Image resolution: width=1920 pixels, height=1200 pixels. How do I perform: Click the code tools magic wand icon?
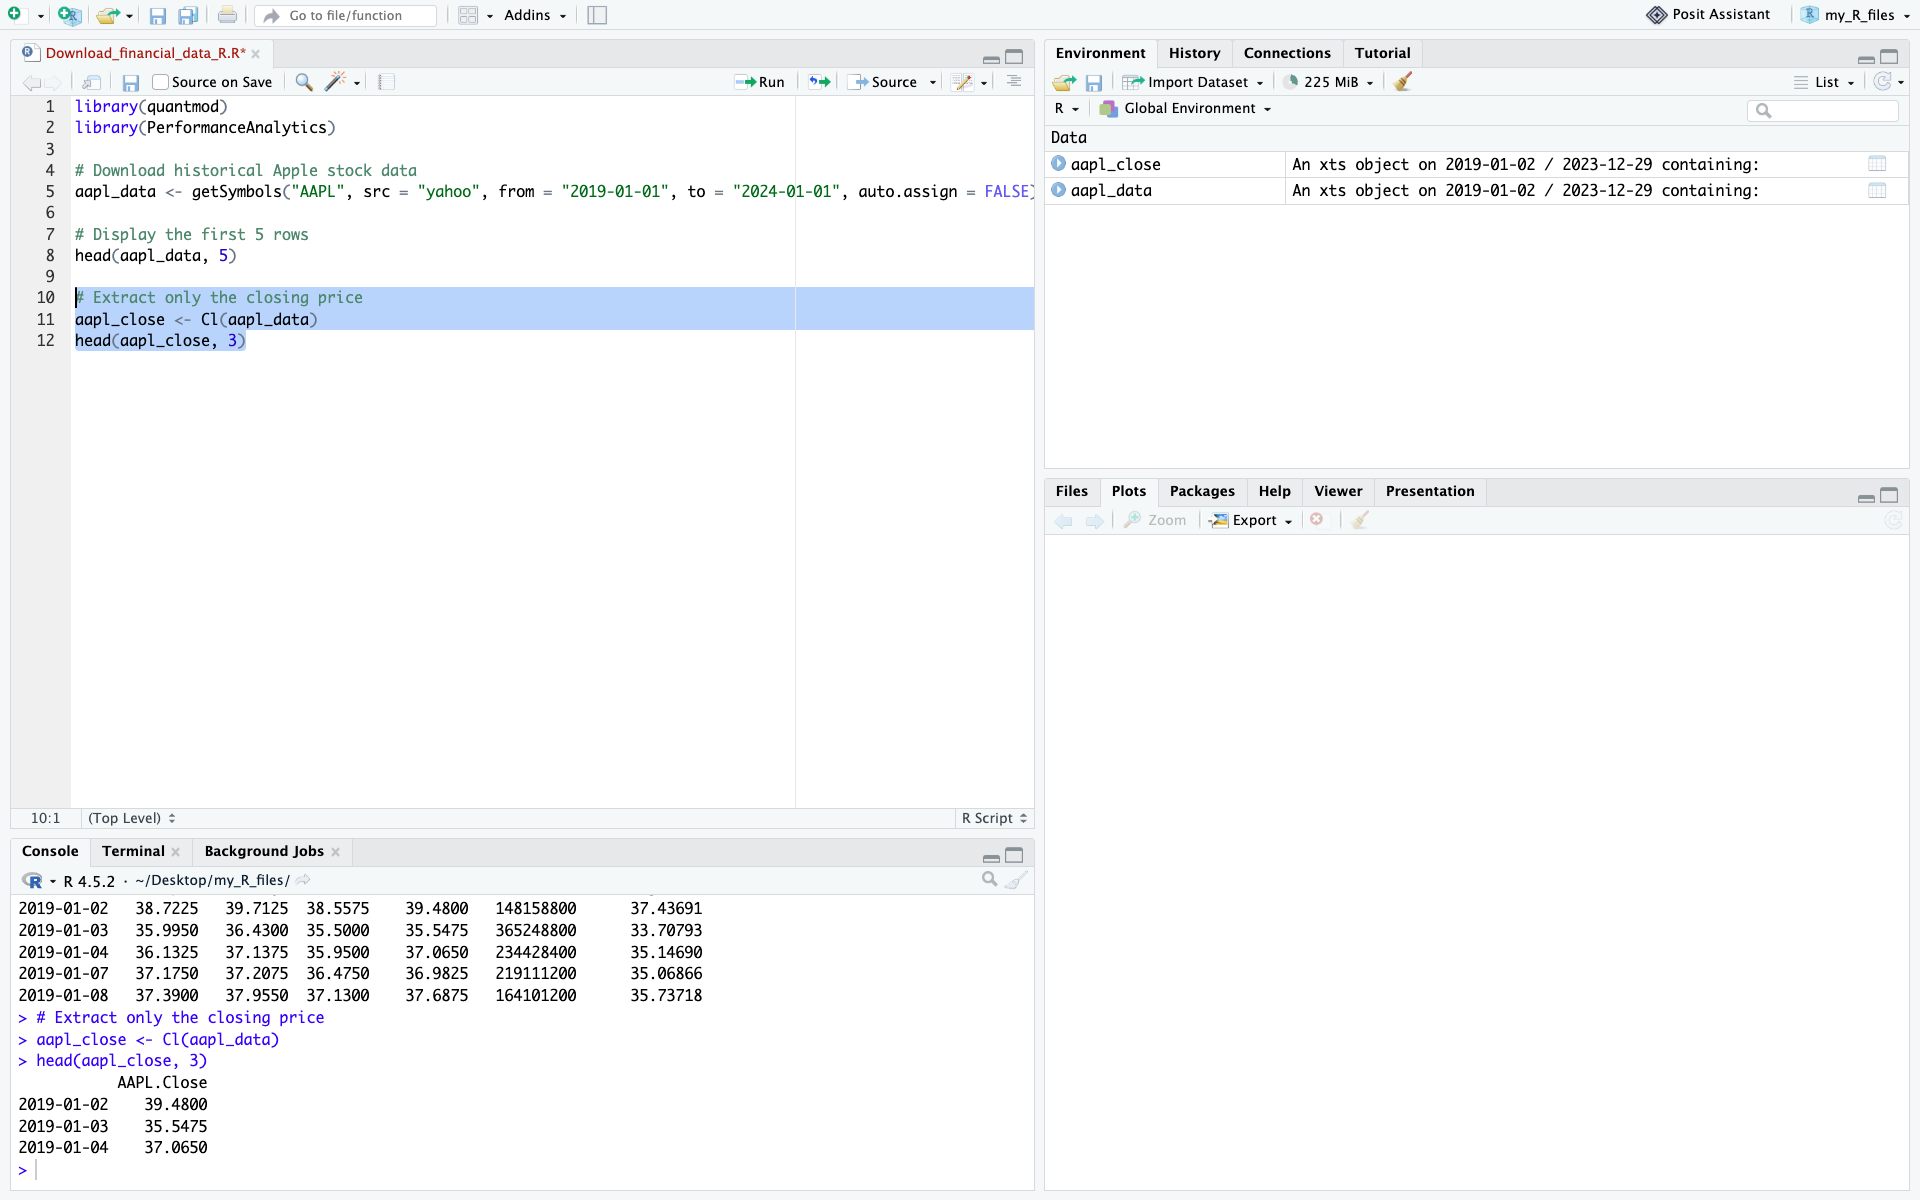(x=336, y=82)
